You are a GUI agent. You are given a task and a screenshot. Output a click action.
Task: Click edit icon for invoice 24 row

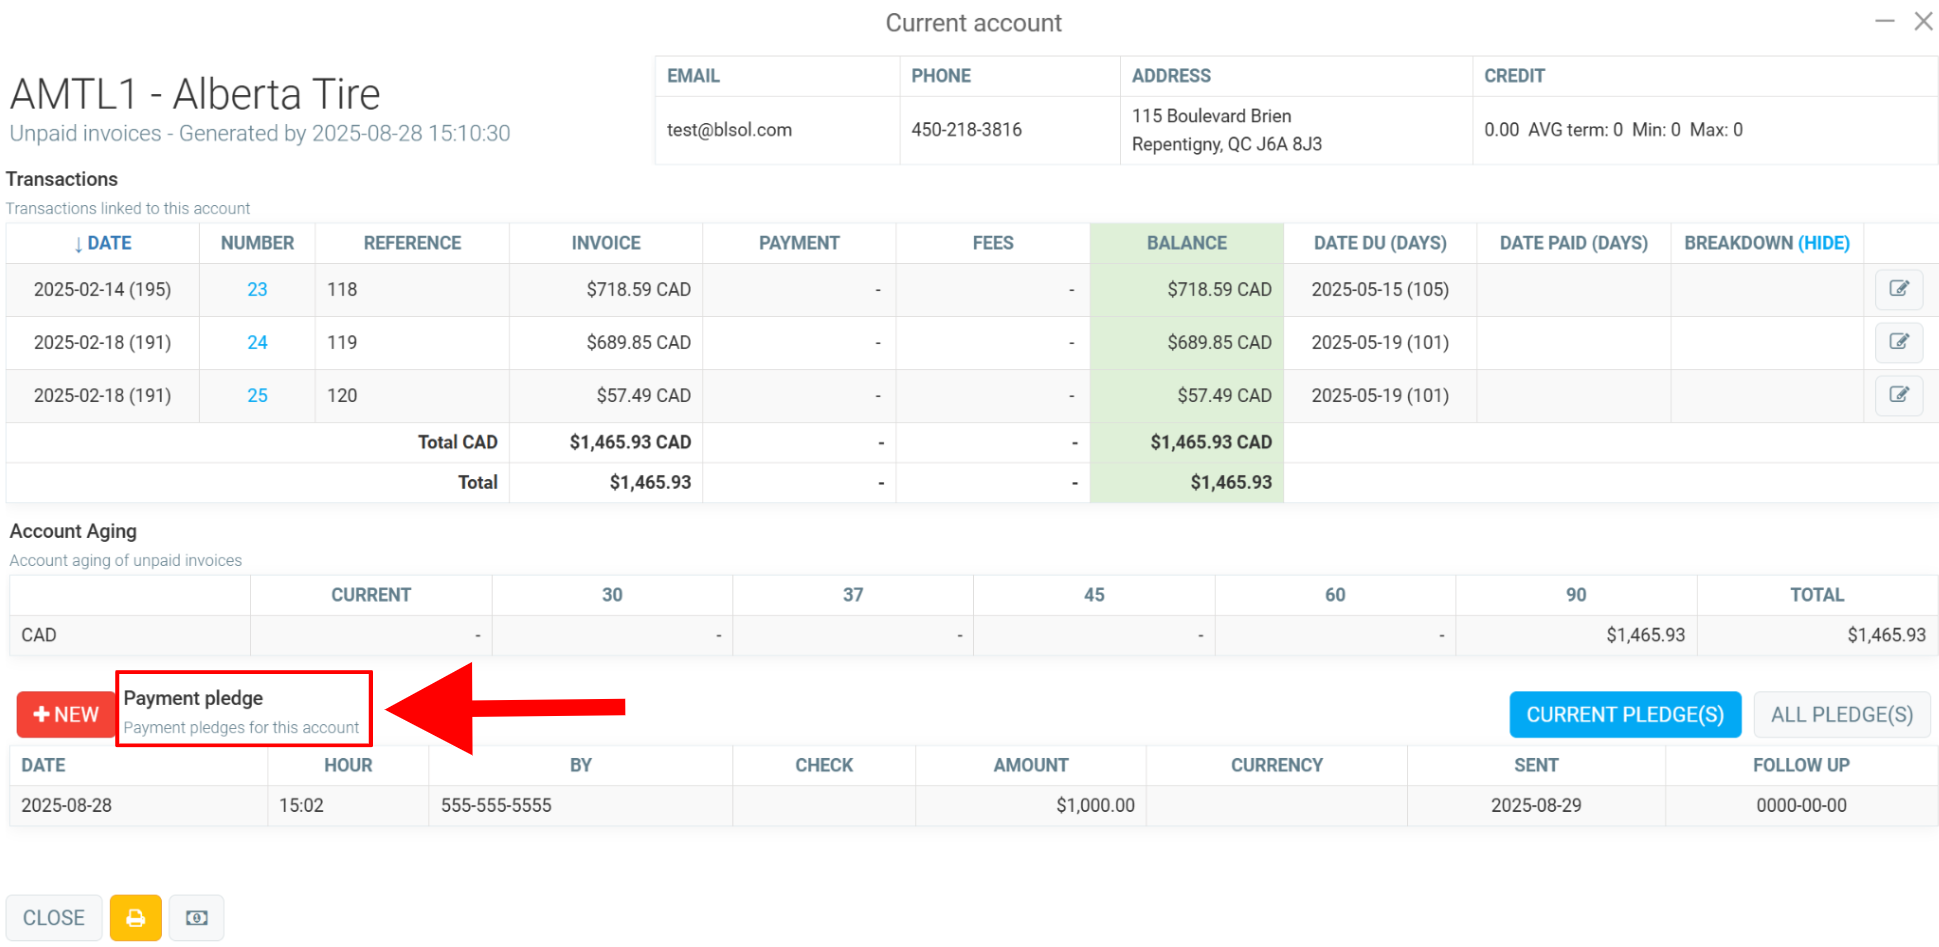(1898, 342)
